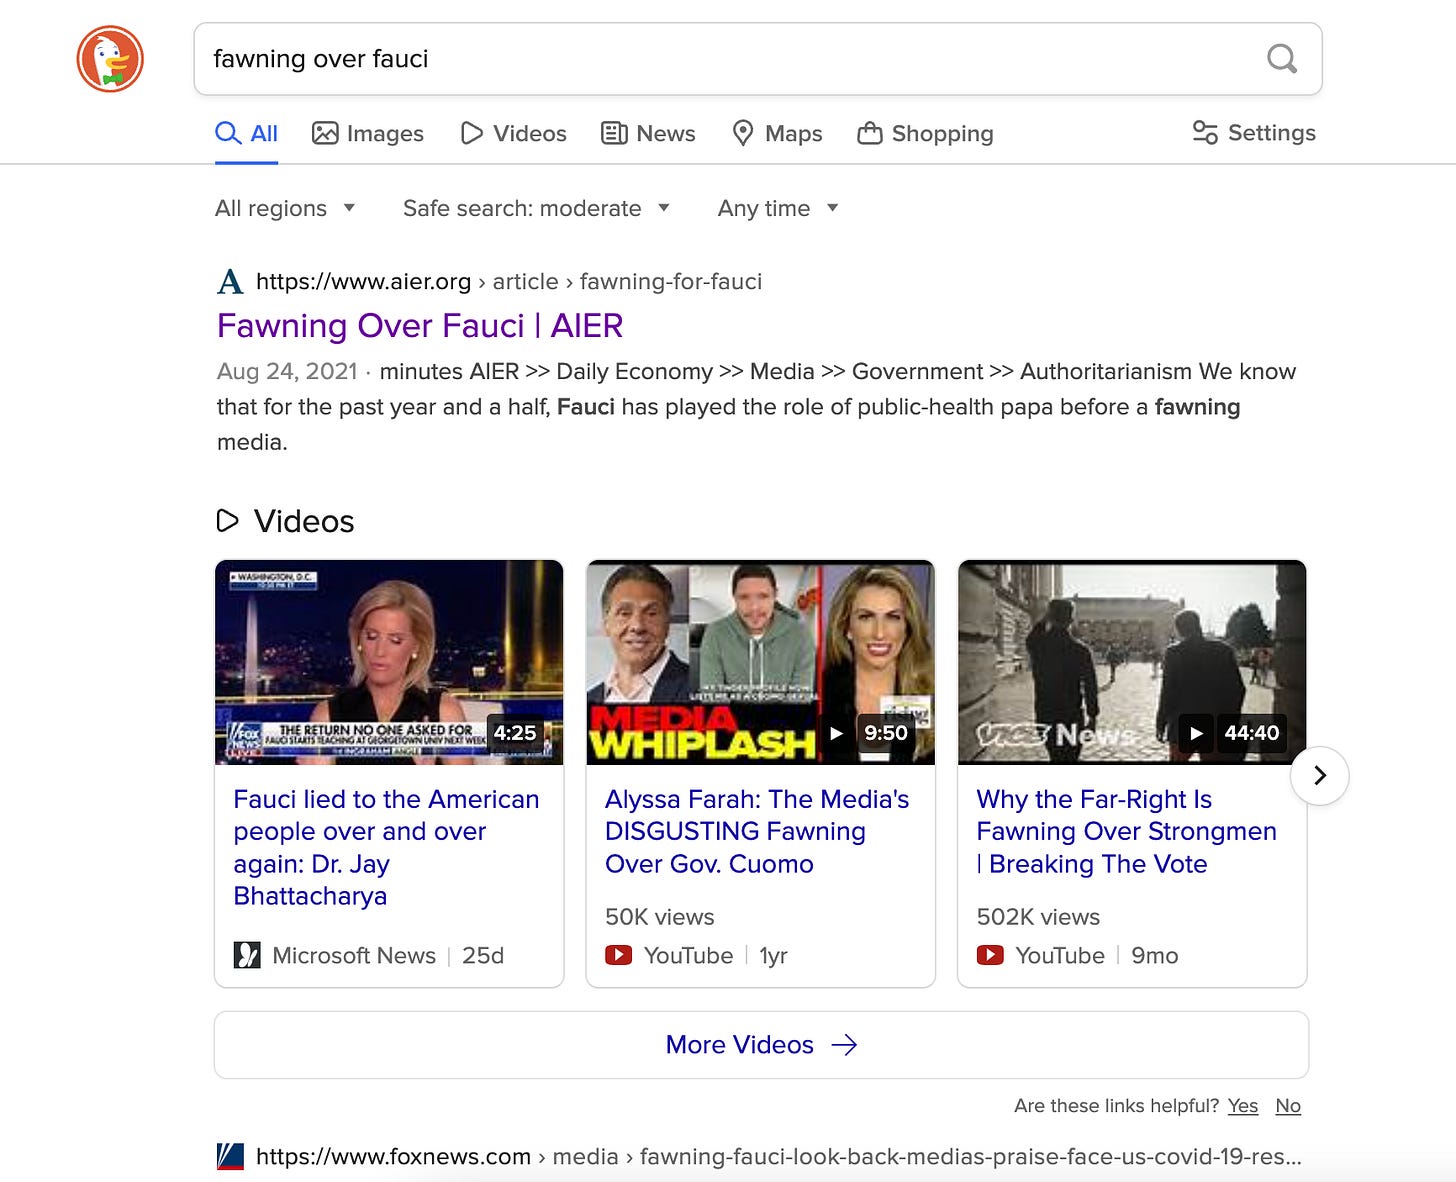Open the News tab
The height and width of the screenshot is (1182, 1456).
(648, 133)
